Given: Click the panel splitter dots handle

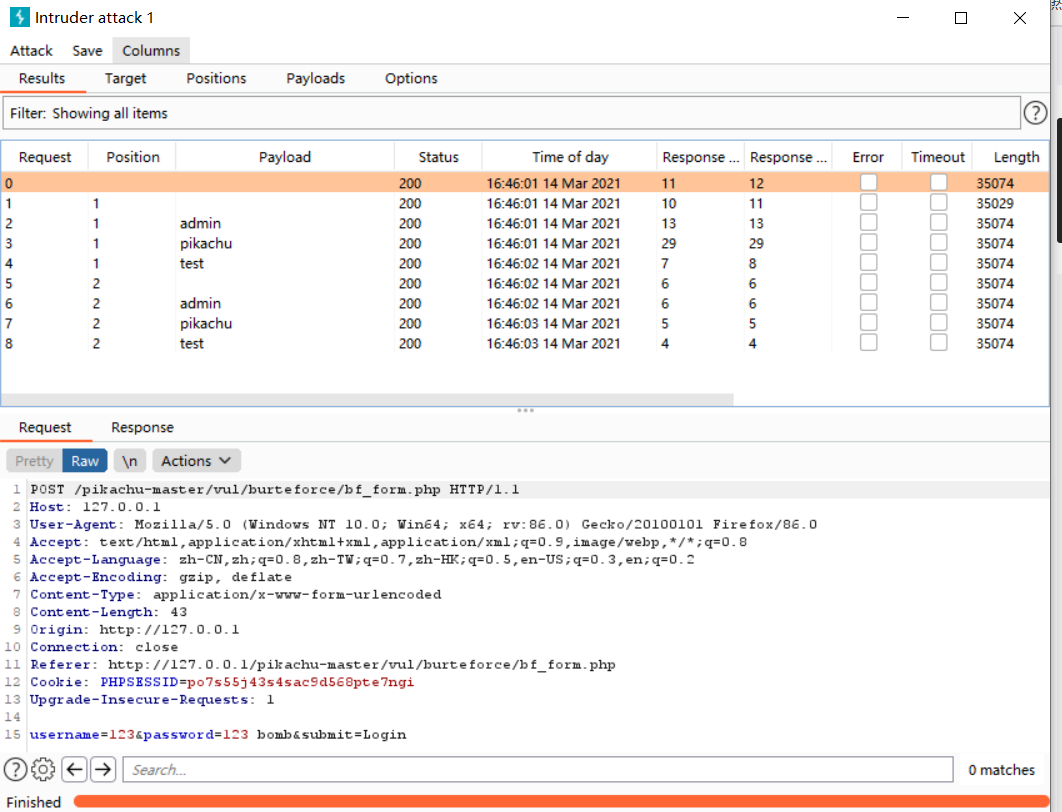Looking at the screenshot, I should 525,410.
